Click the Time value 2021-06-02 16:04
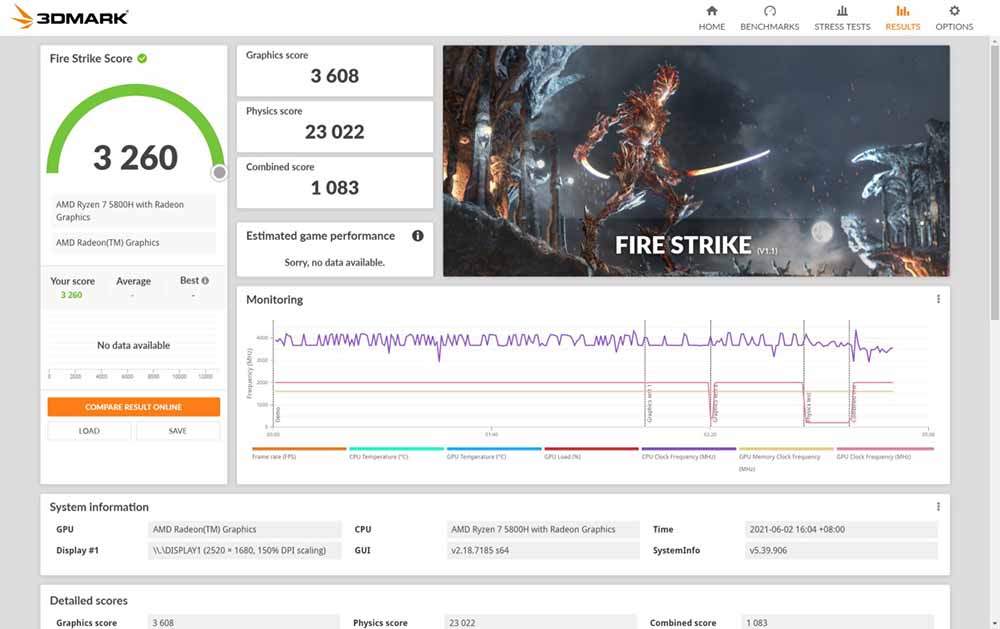The height and width of the screenshot is (629, 1000). 841,529
